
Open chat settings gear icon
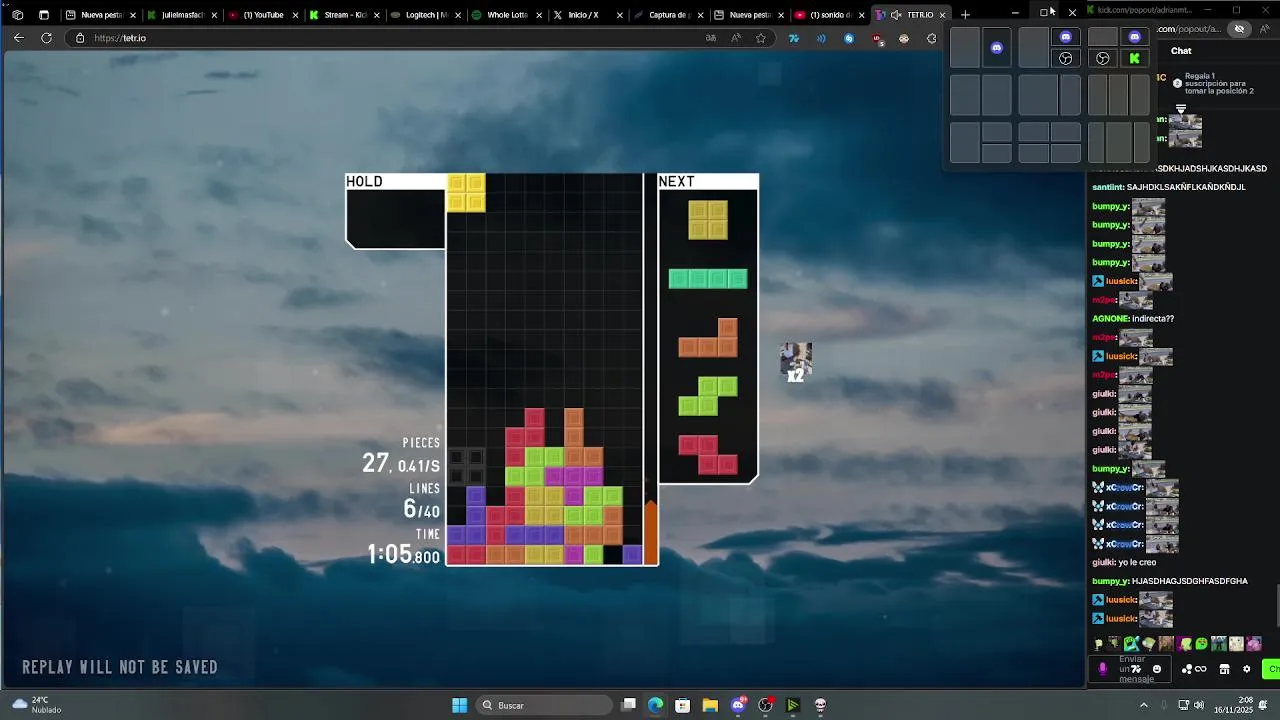tap(1246, 670)
